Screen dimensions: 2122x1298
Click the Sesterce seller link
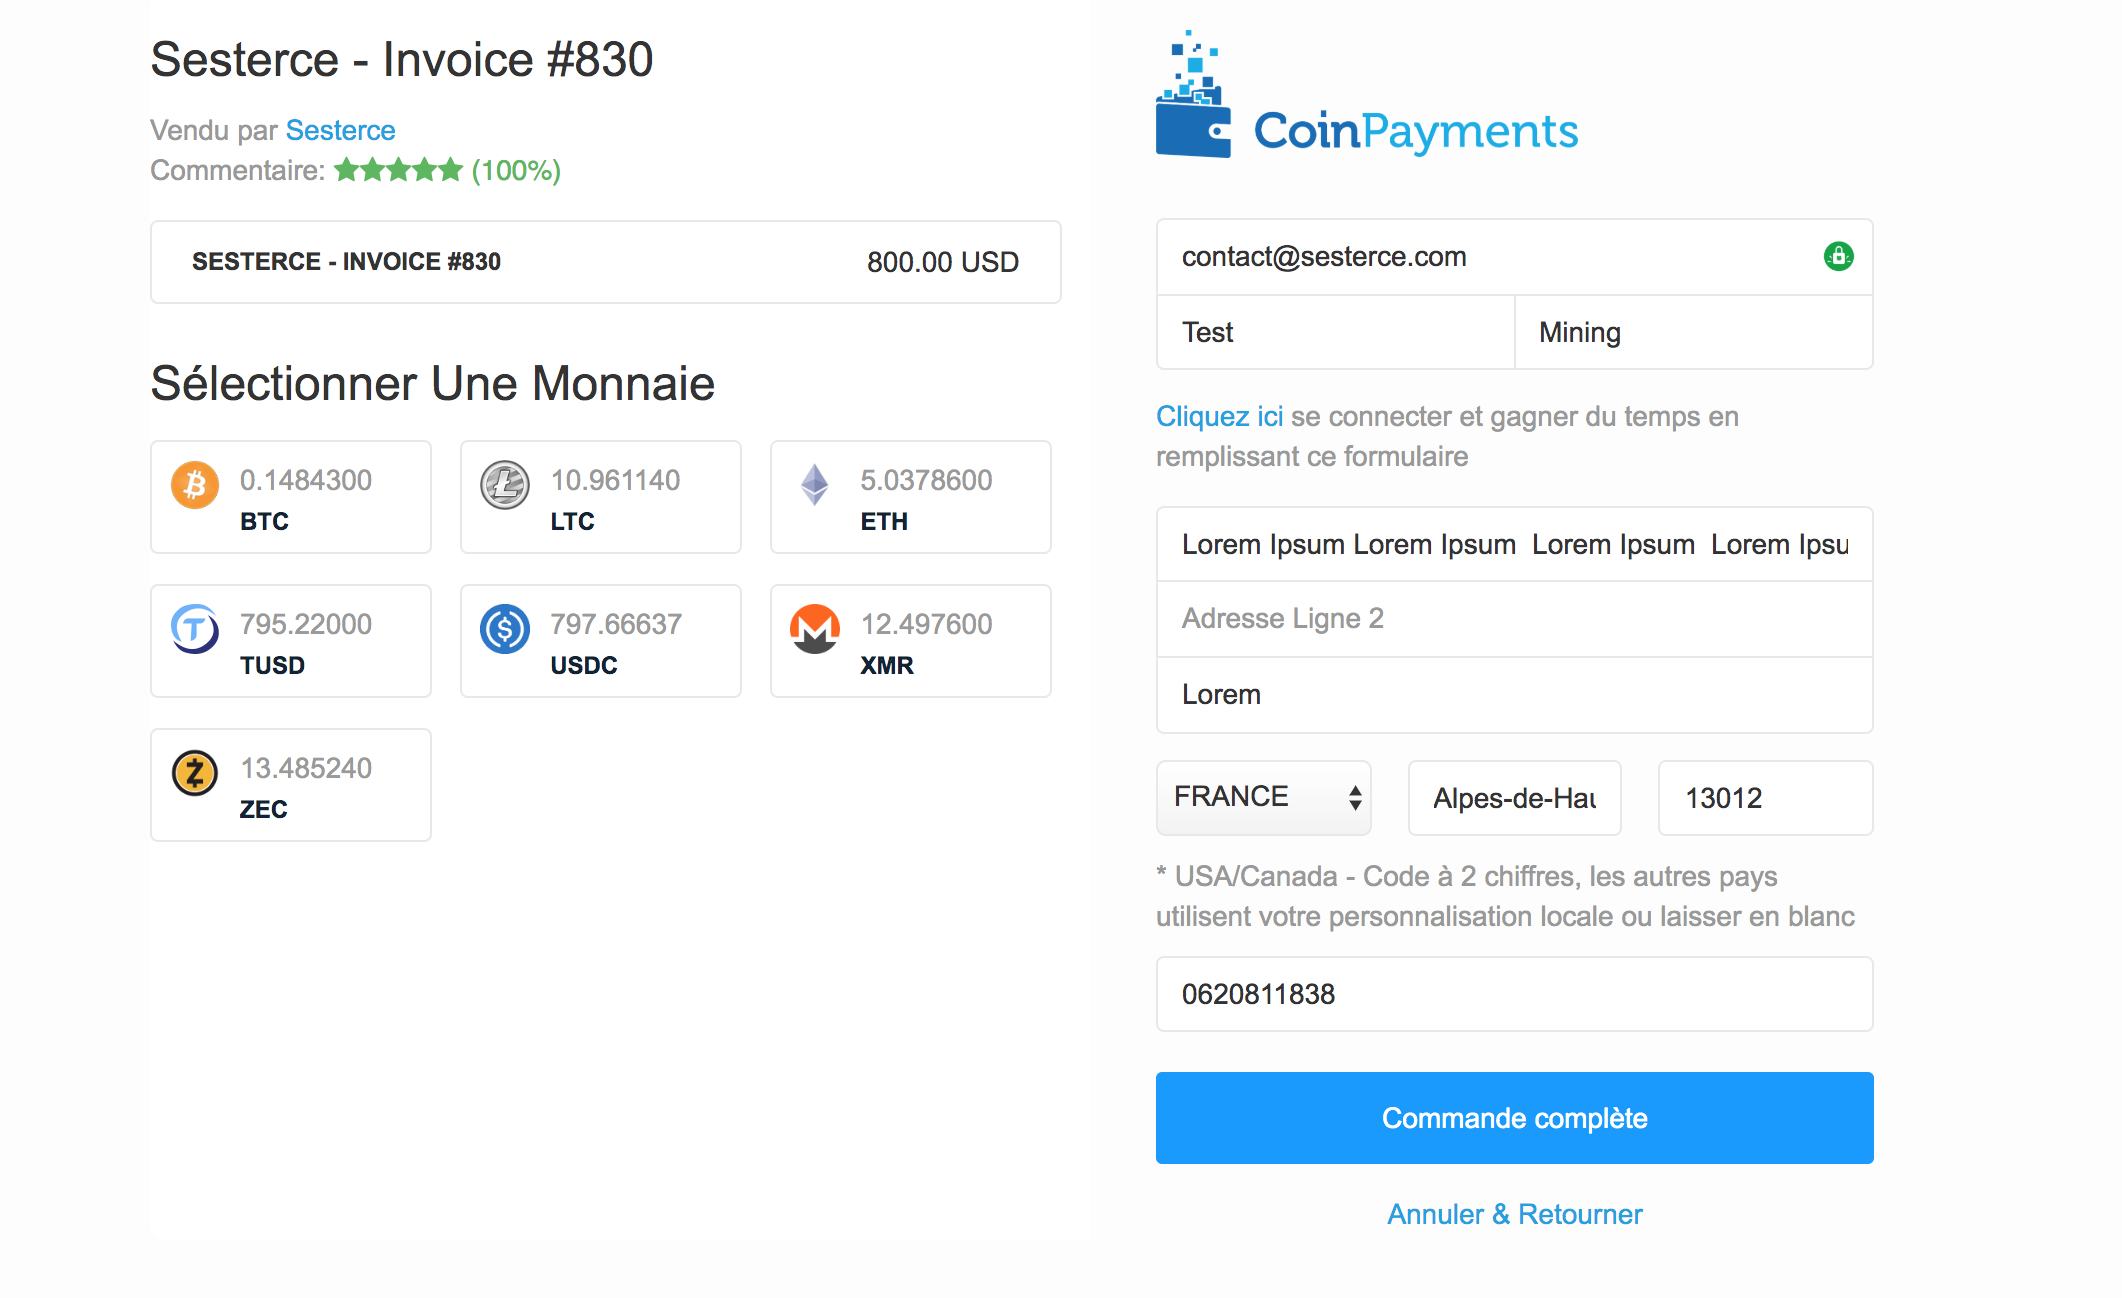point(340,130)
